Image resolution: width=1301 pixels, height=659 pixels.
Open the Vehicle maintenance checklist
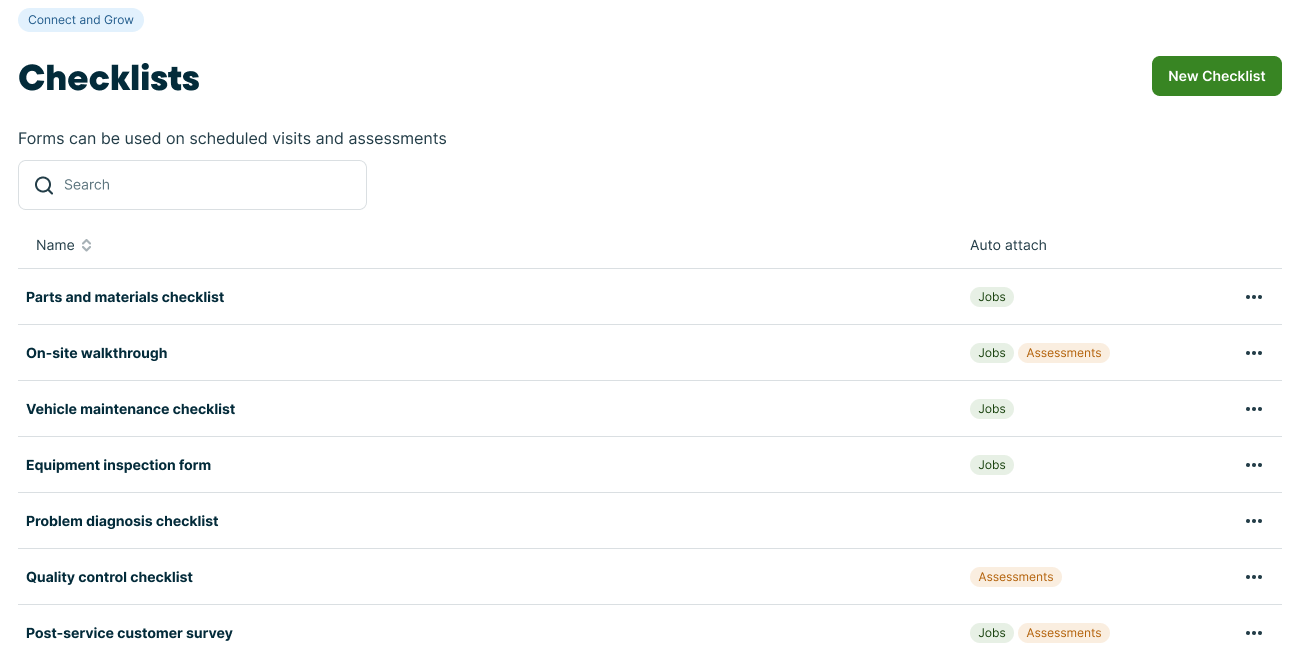(131, 409)
